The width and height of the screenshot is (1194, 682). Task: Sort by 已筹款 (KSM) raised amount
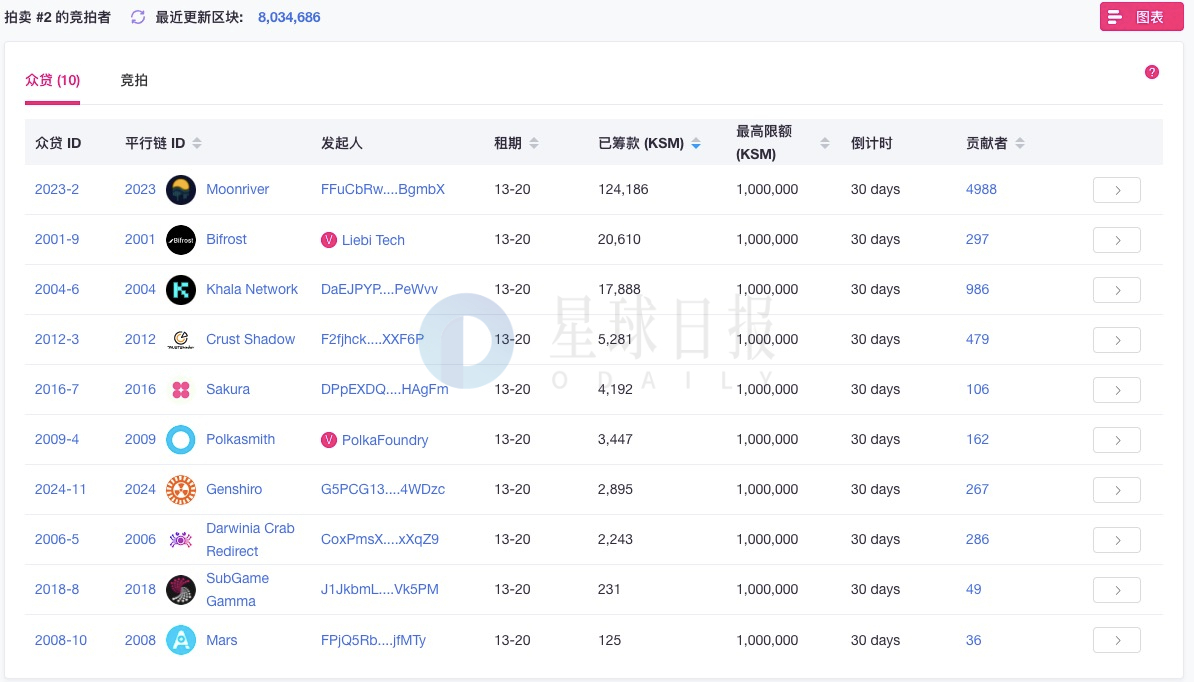click(696, 144)
